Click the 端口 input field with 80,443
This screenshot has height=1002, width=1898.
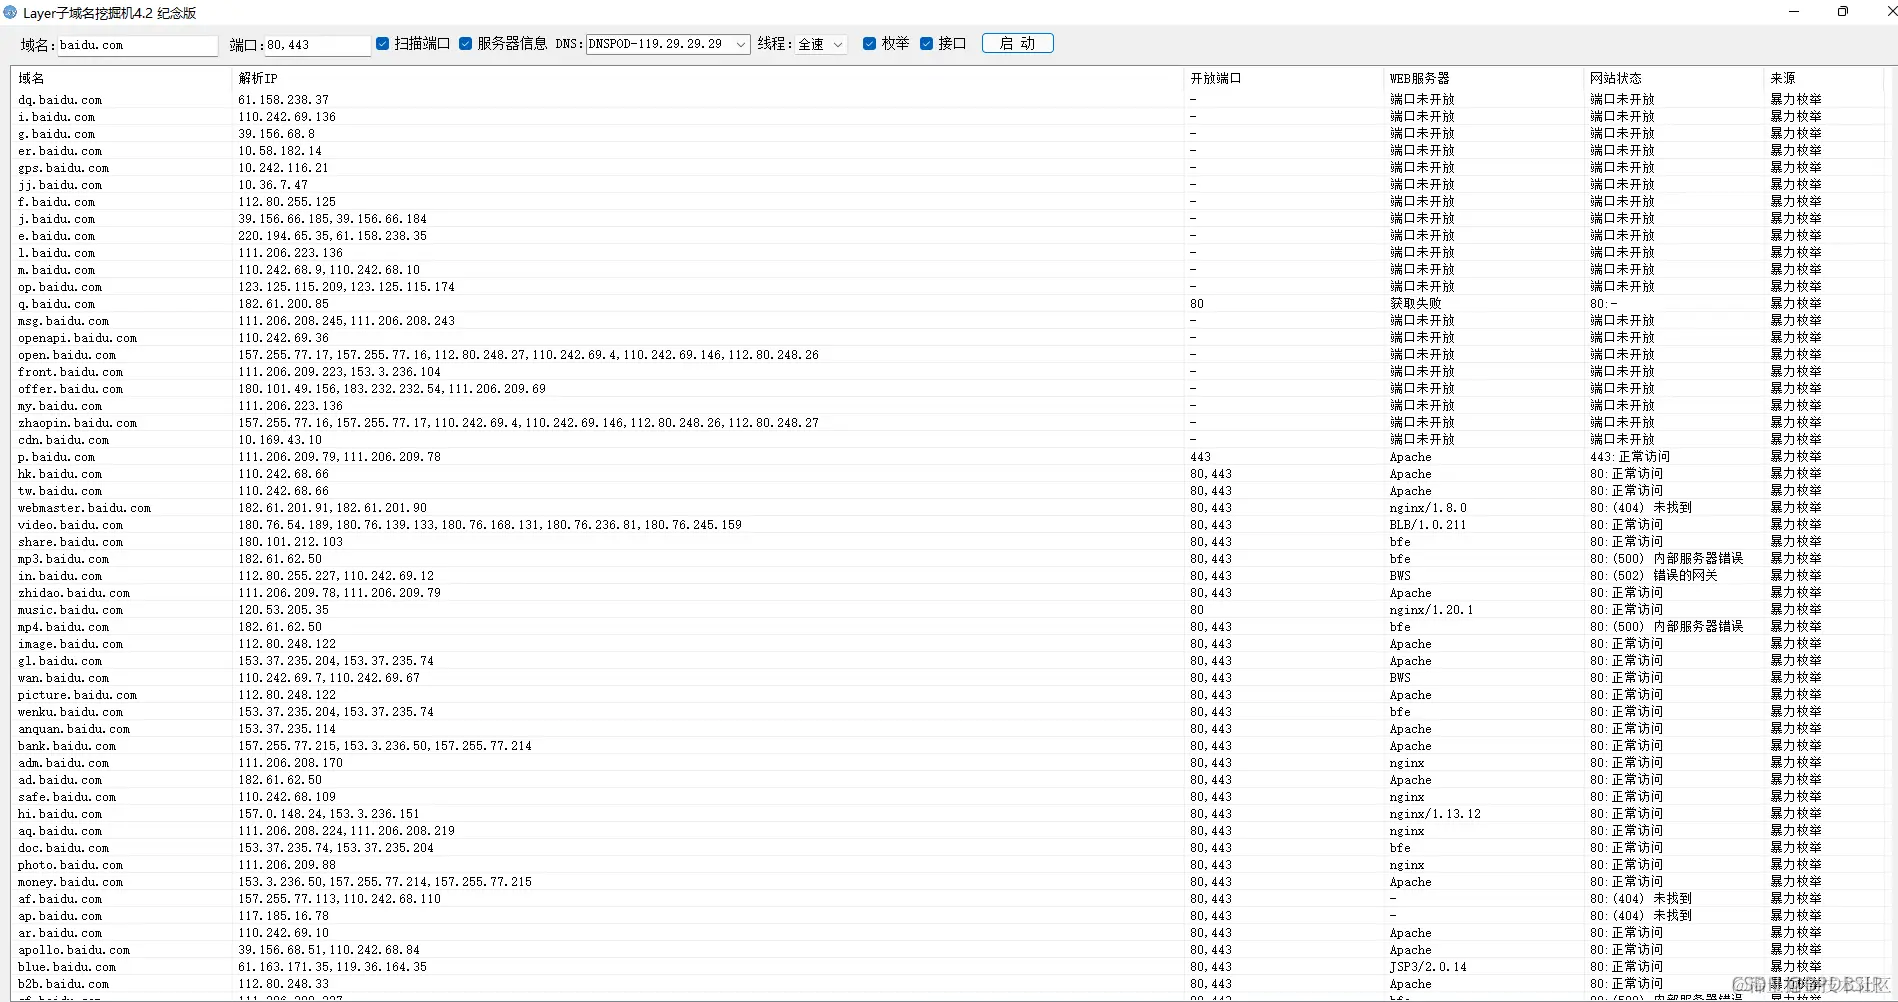click(x=317, y=45)
